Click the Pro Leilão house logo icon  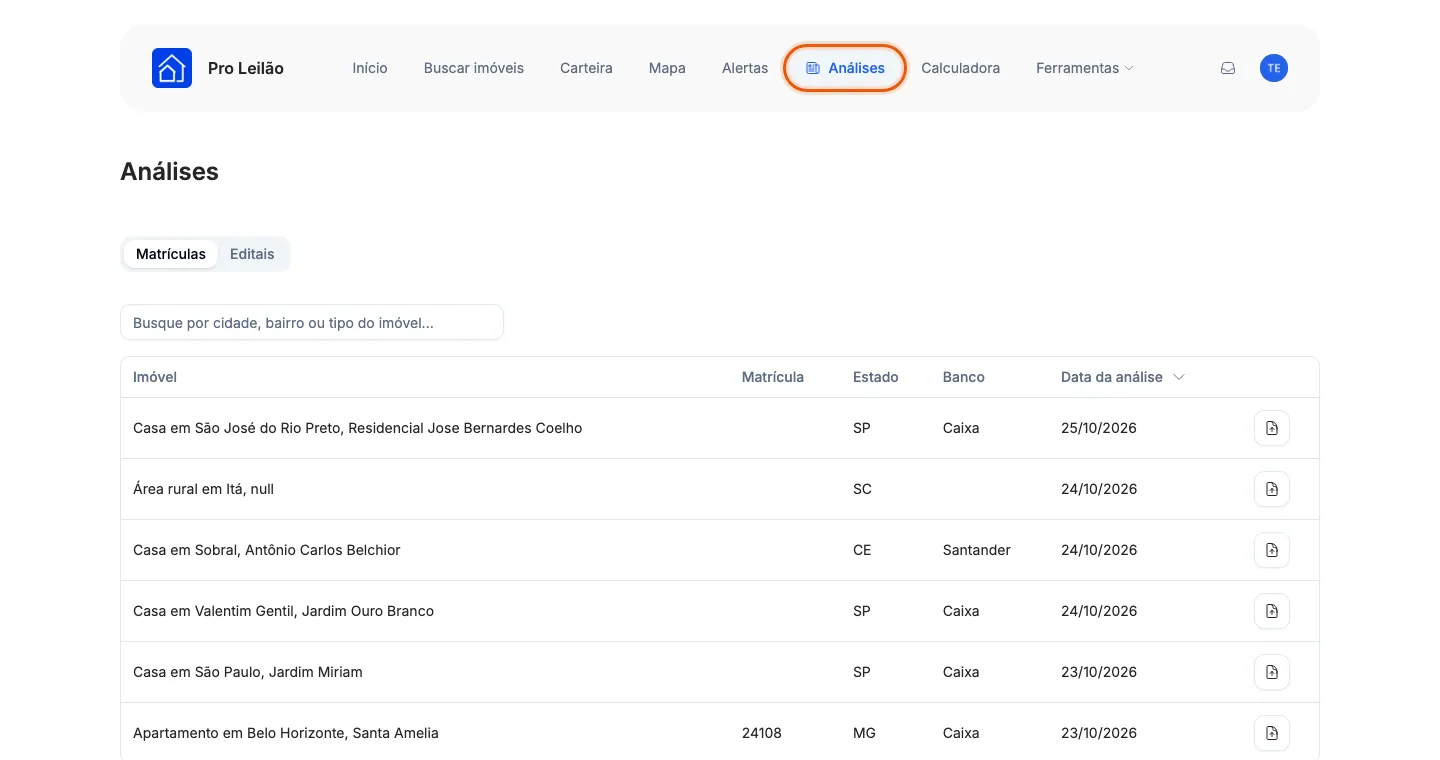click(172, 68)
